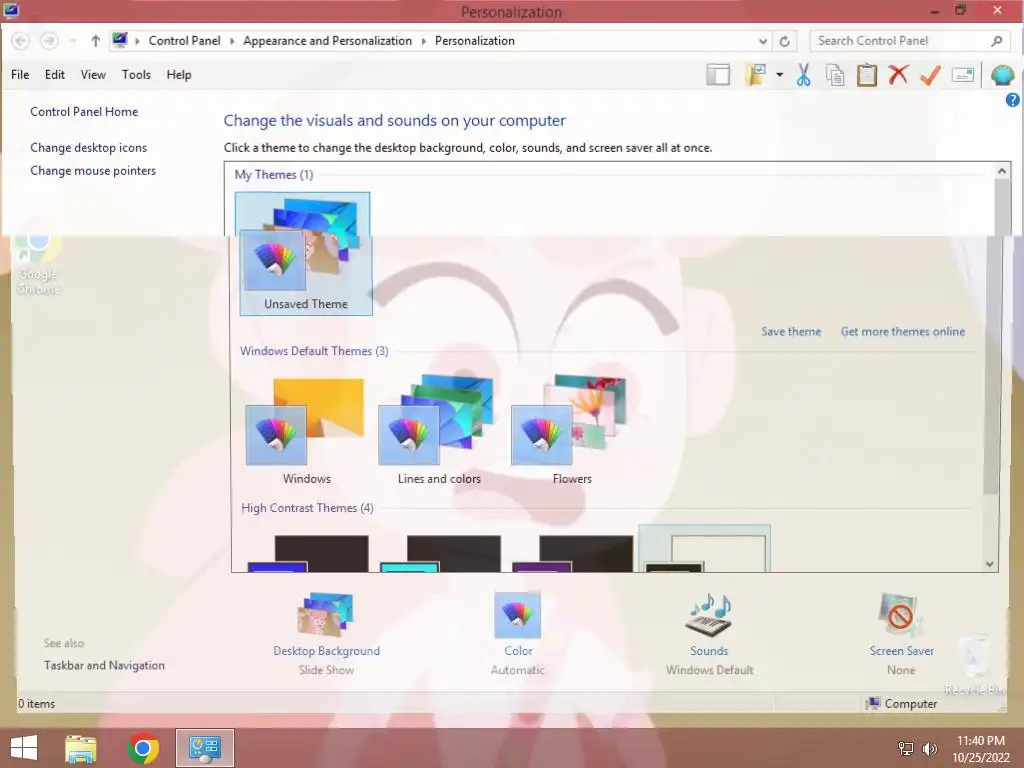Click the theme list scroll up arrow
The image size is (1024, 768).
point(1001,171)
